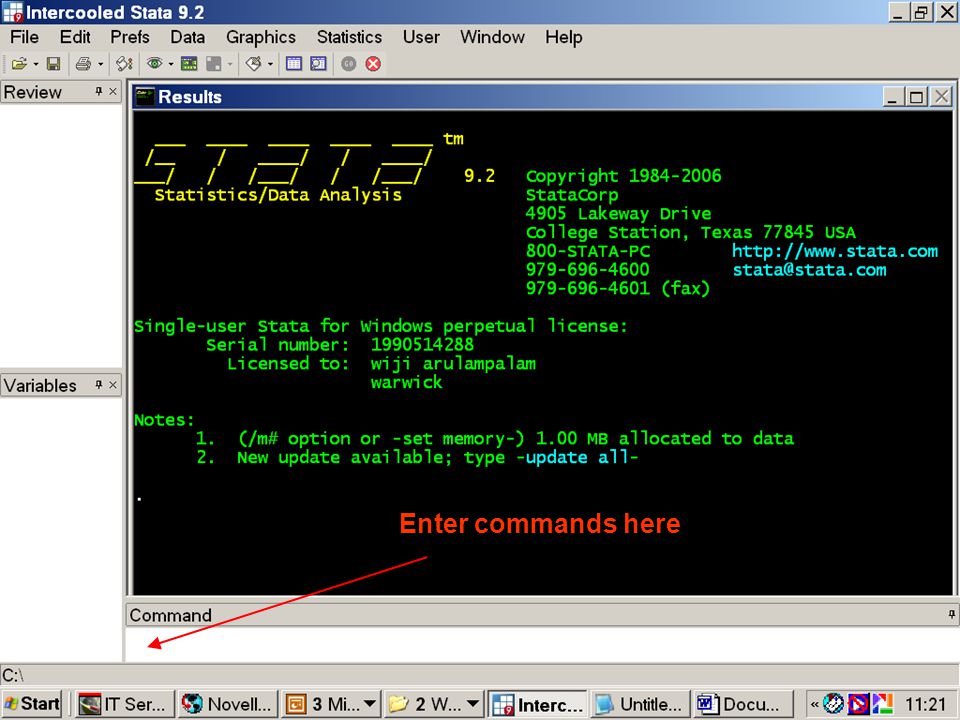Expand the 2 W... taskbar folder group
The image size is (960, 720).
(433, 704)
